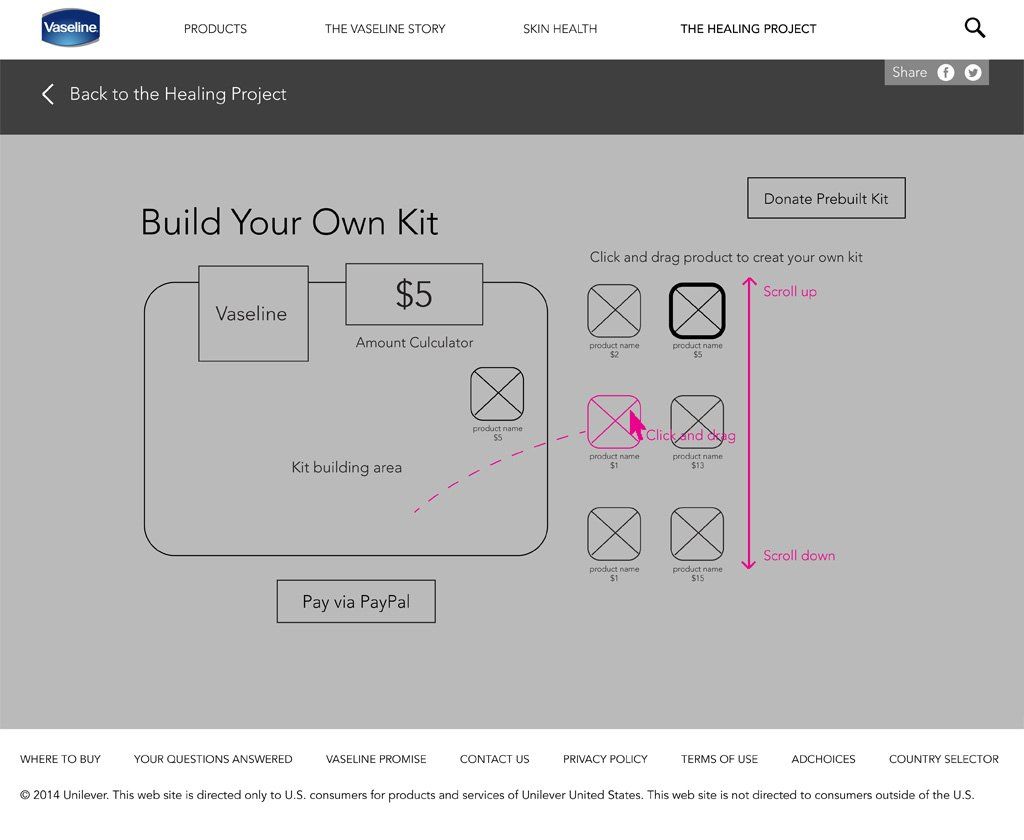Viewport: 1024px width, 840px height.
Task: Open PRIVACY POLICY footer link
Action: pos(605,759)
